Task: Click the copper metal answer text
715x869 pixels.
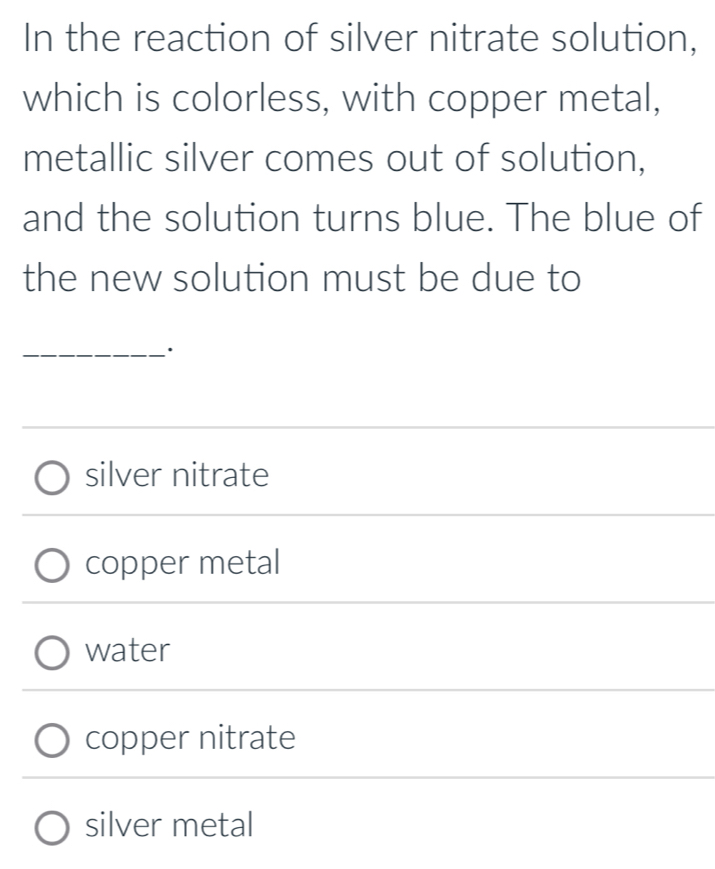Action: tap(183, 564)
